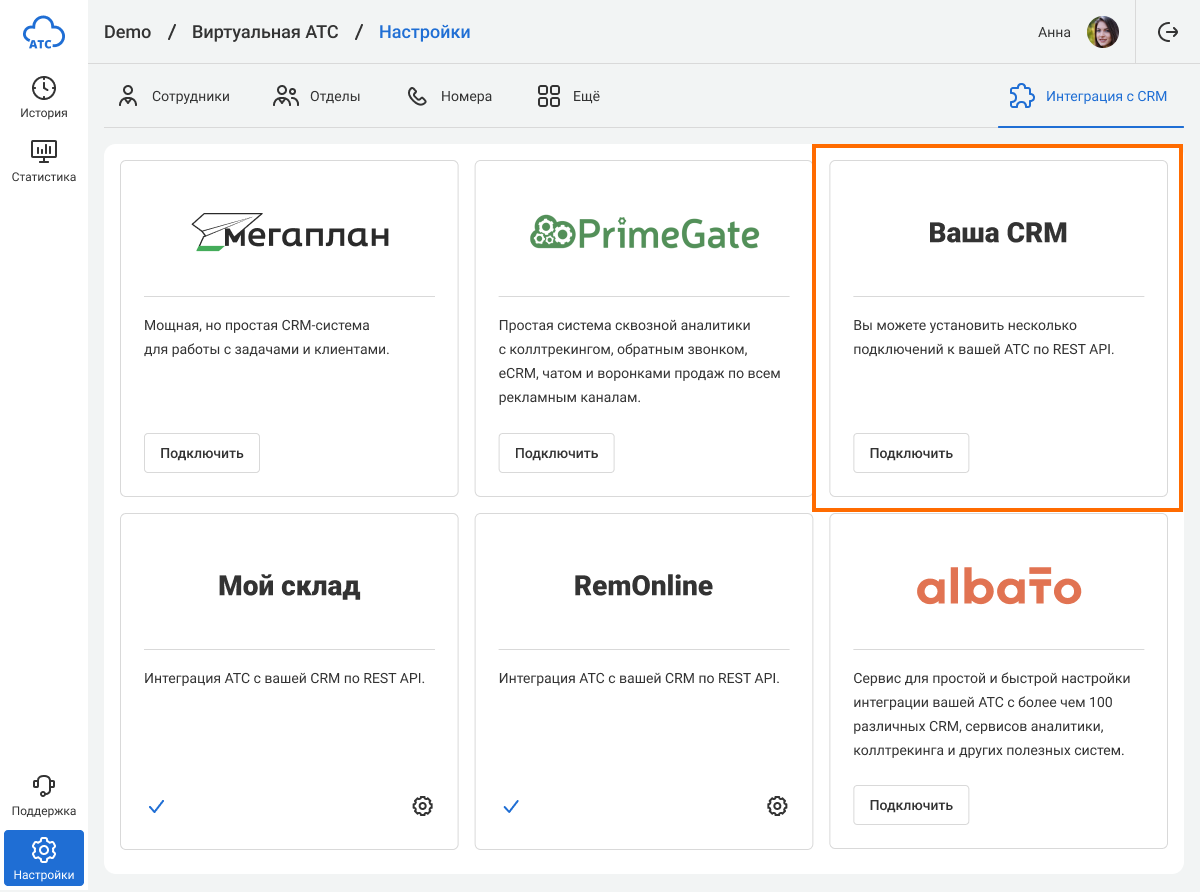Click Подключить for Мегаплан
This screenshot has height=892, width=1200.
(x=202, y=453)
